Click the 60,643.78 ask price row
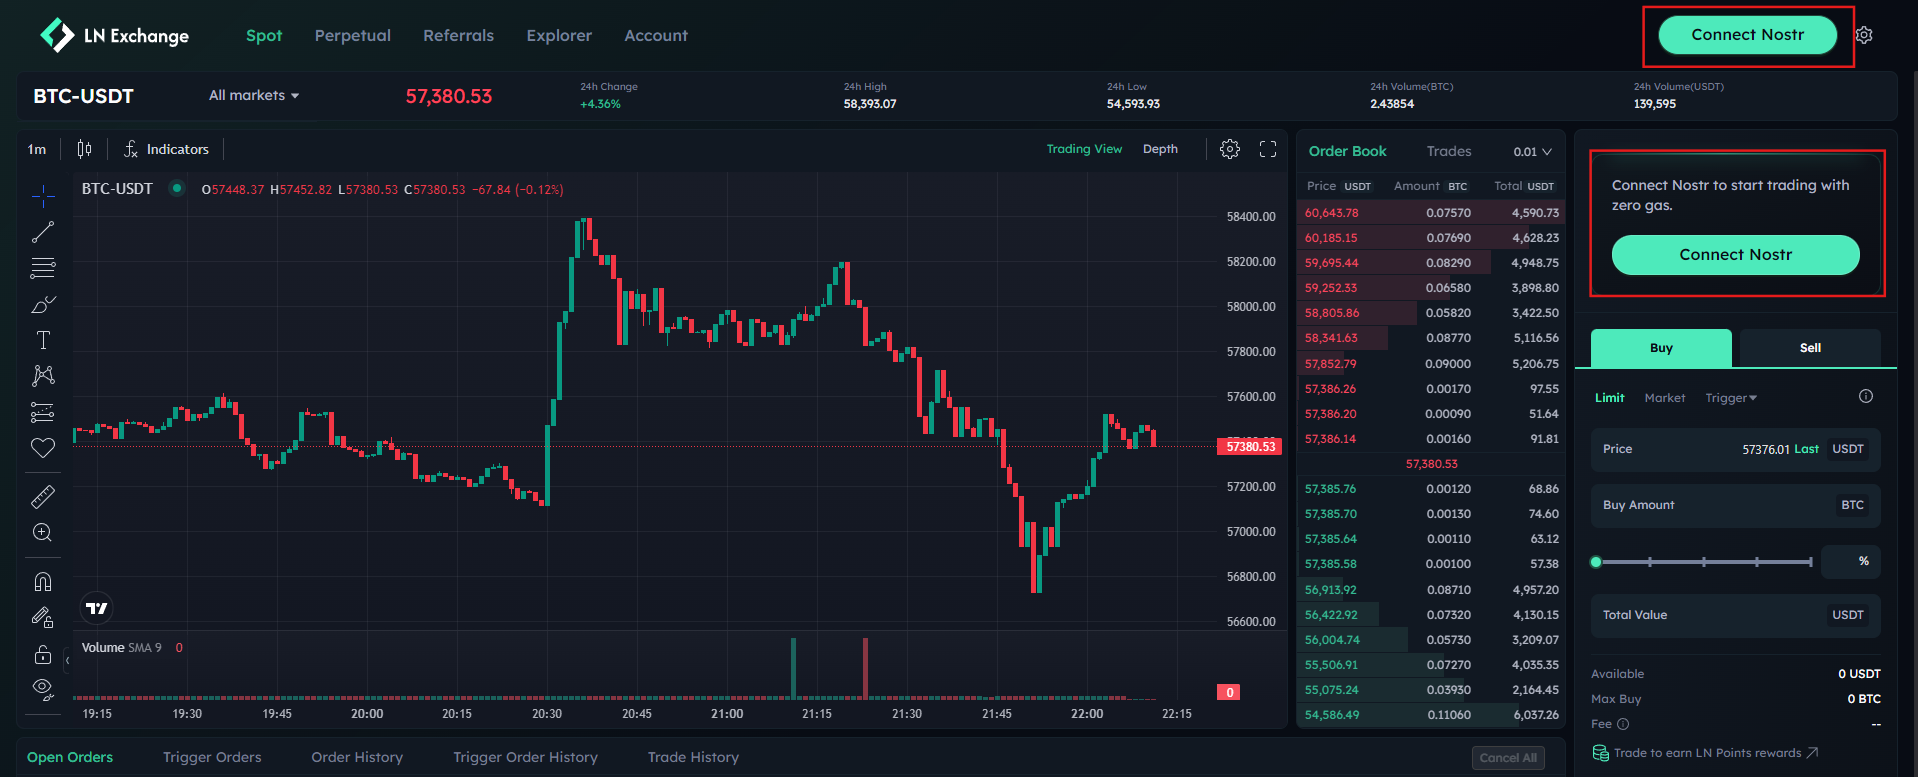Viewport: 1918px width, 777px height. pos(1430,213)
